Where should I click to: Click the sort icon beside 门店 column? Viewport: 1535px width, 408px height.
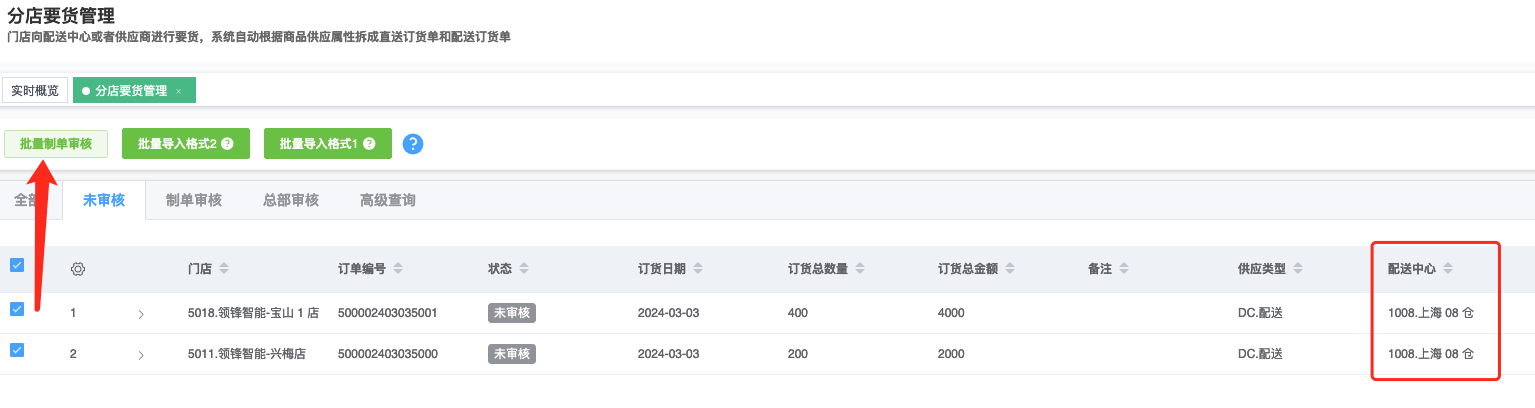coord(224,269)
